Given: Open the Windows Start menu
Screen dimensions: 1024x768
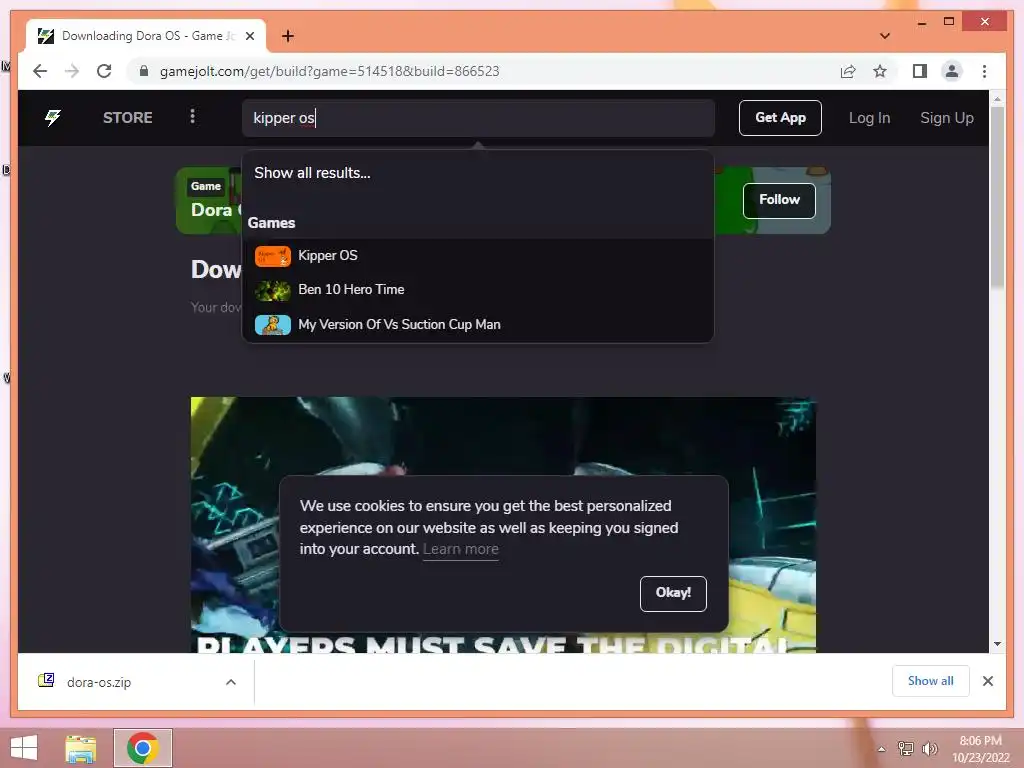Looking at the screenshot, I should (x=24, y=748).
